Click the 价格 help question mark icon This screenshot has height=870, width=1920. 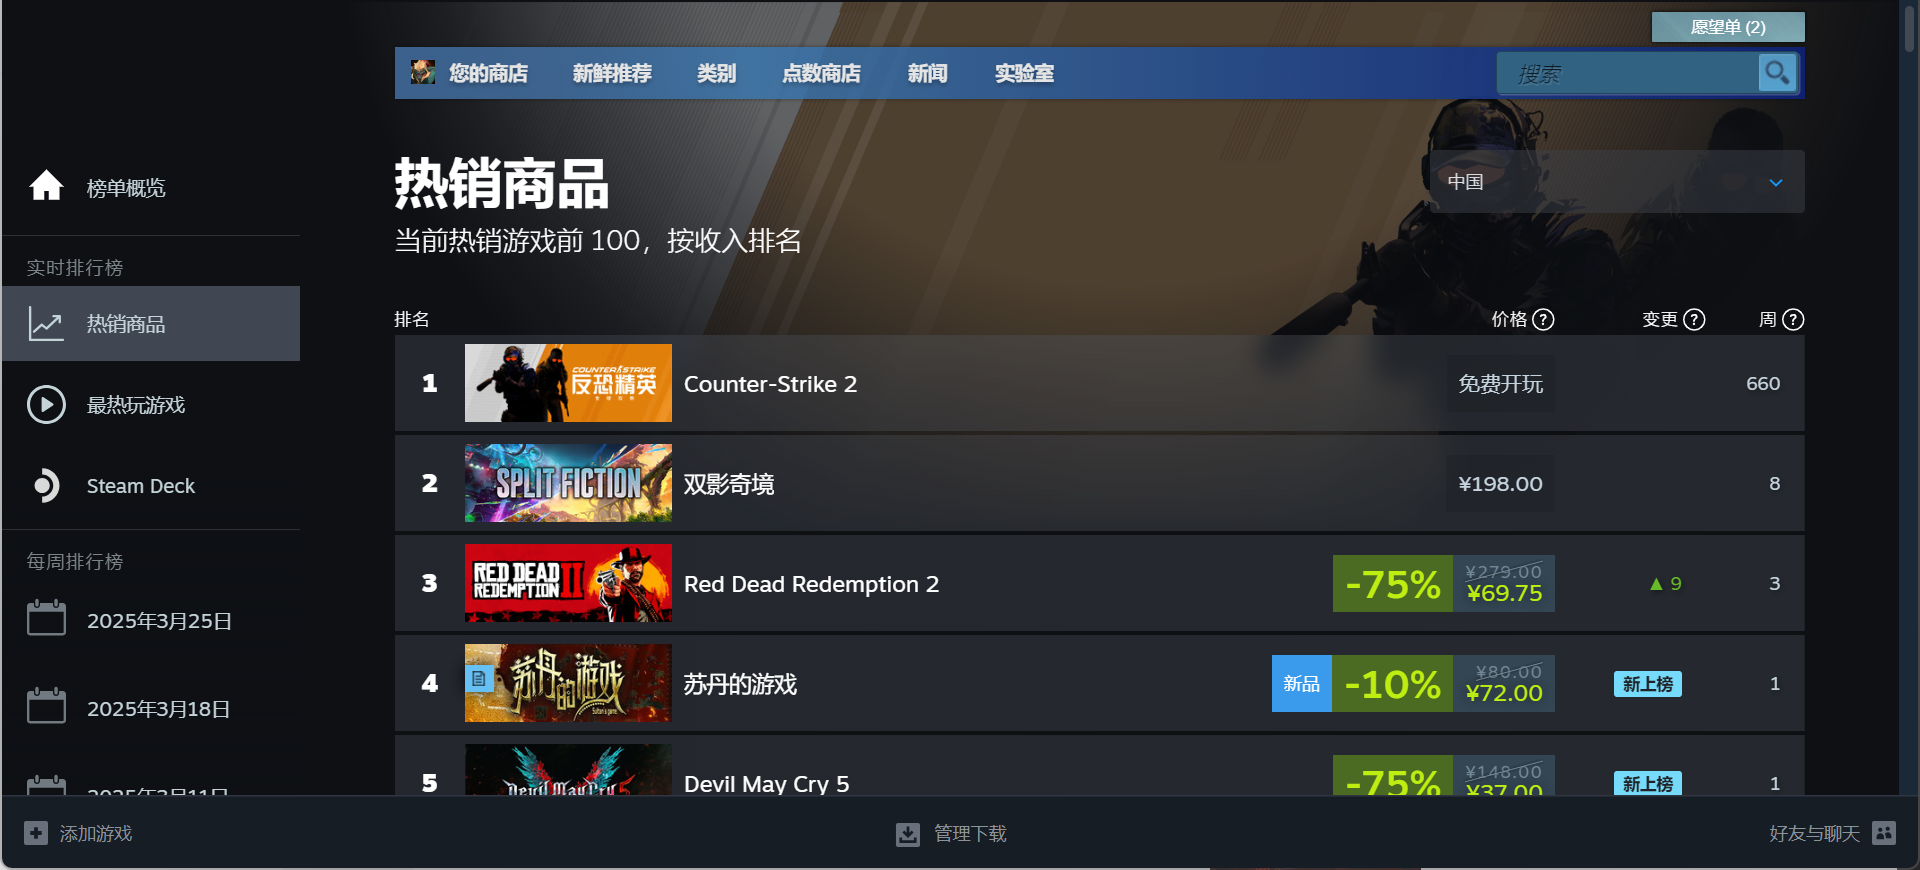point(1544,319)
